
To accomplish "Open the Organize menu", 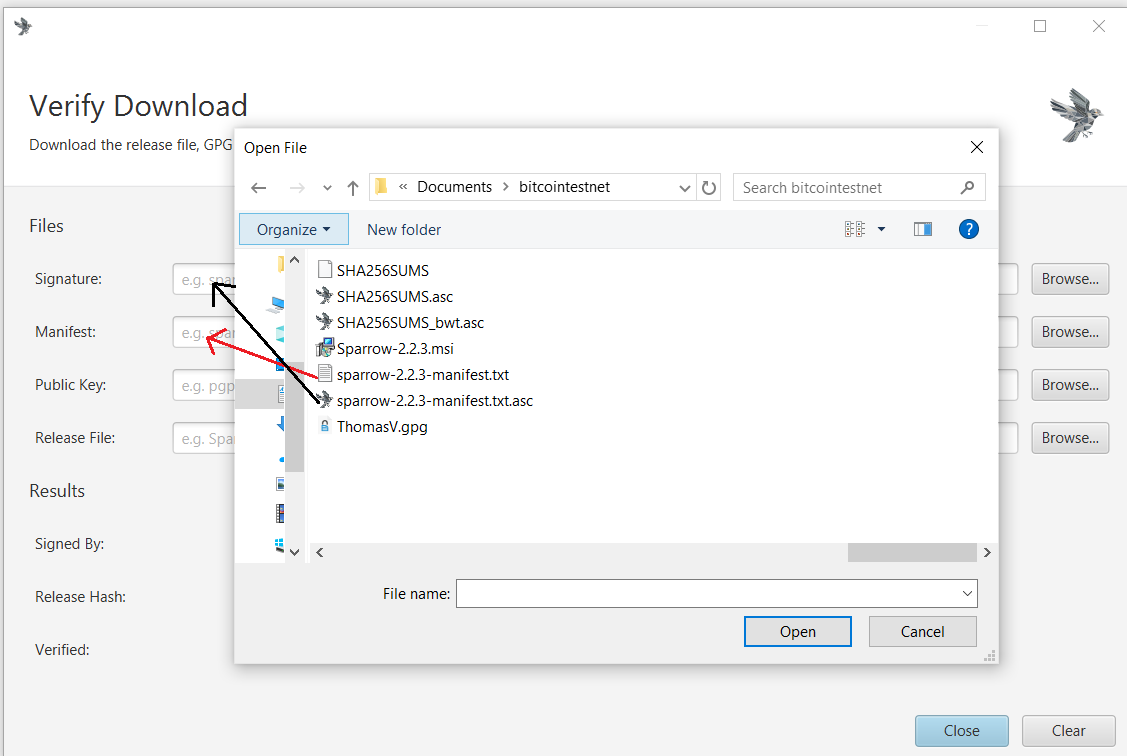I will pyautogui.click(x=294, y=229).
